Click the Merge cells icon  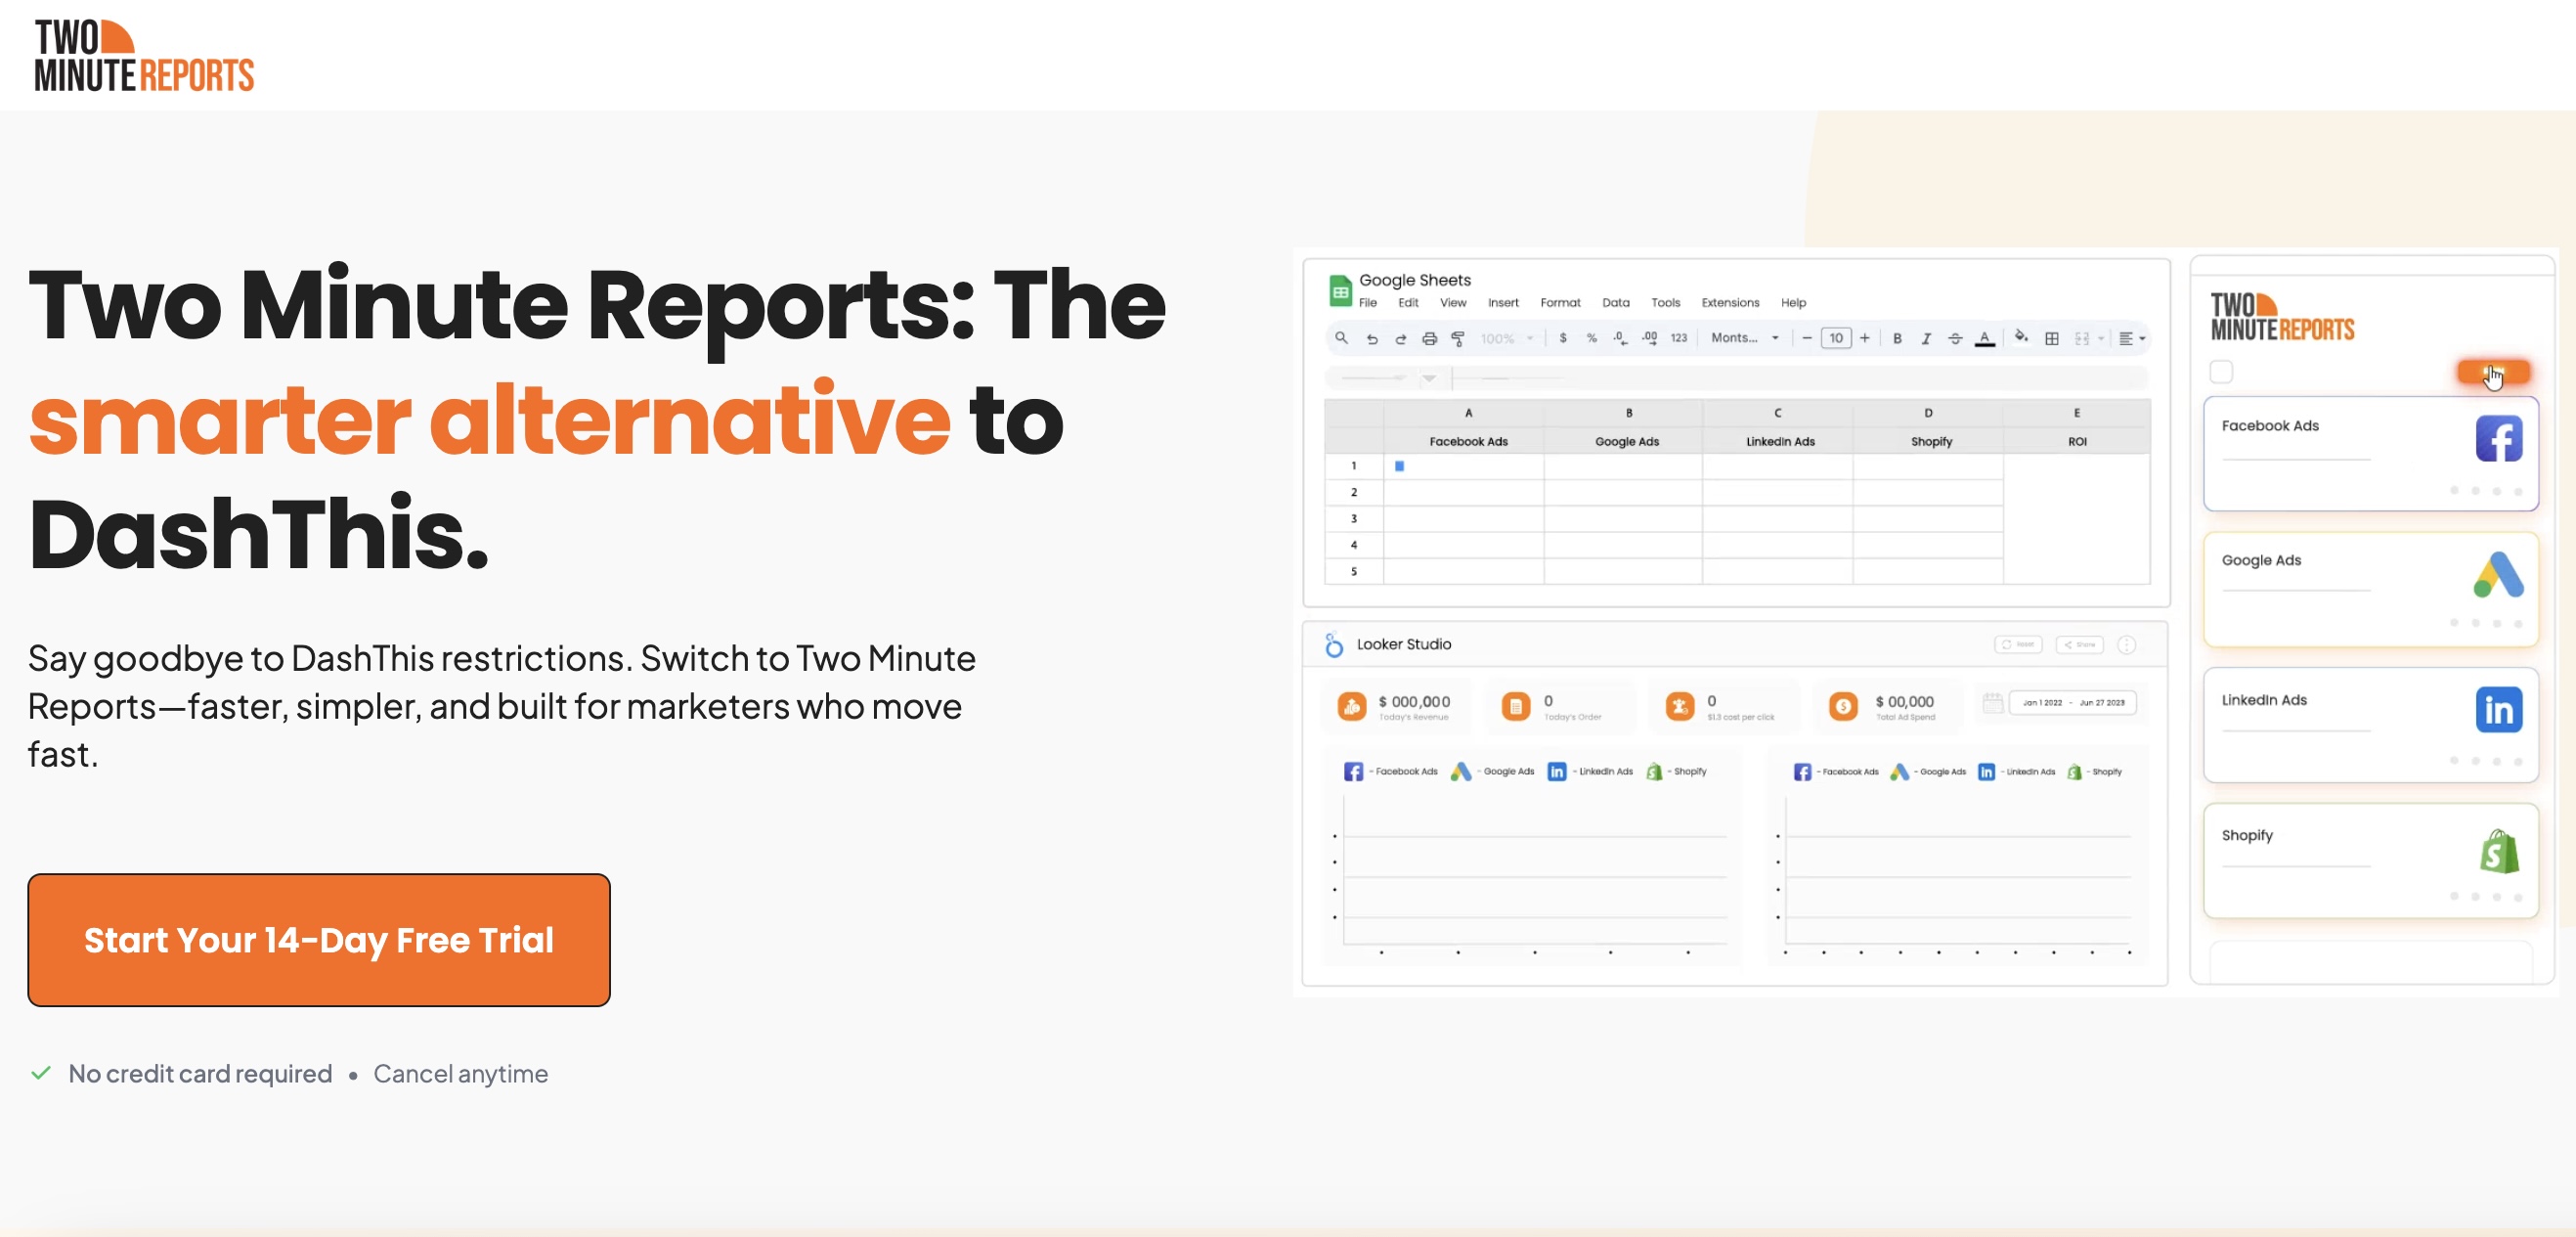[x=2082, y=339]
